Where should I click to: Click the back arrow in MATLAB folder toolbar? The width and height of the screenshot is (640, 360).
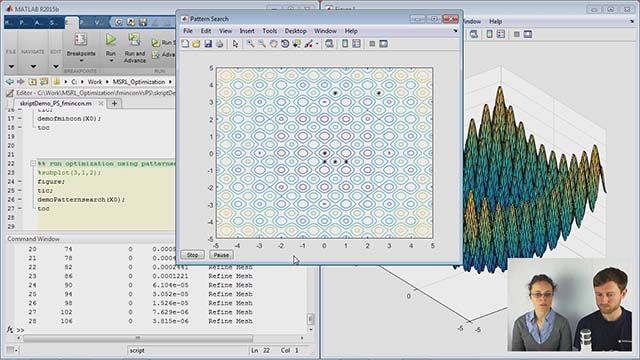(10, 82)
